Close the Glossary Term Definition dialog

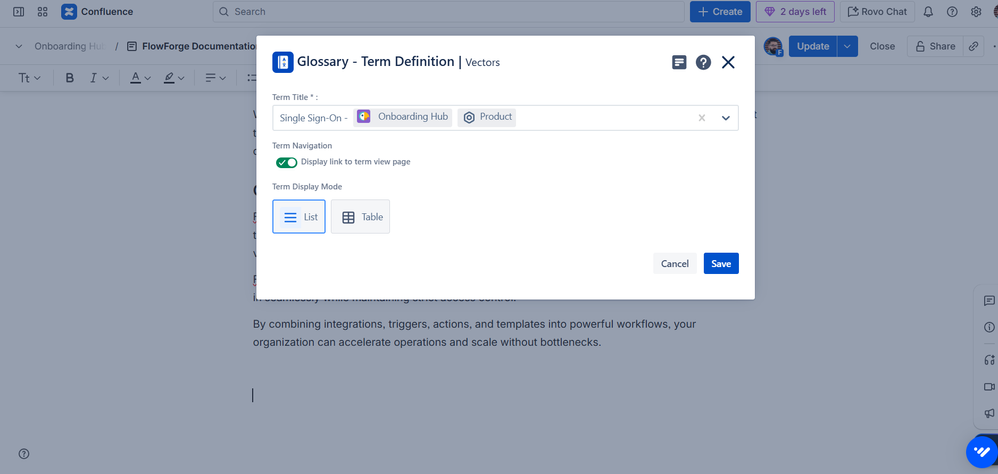728,62
